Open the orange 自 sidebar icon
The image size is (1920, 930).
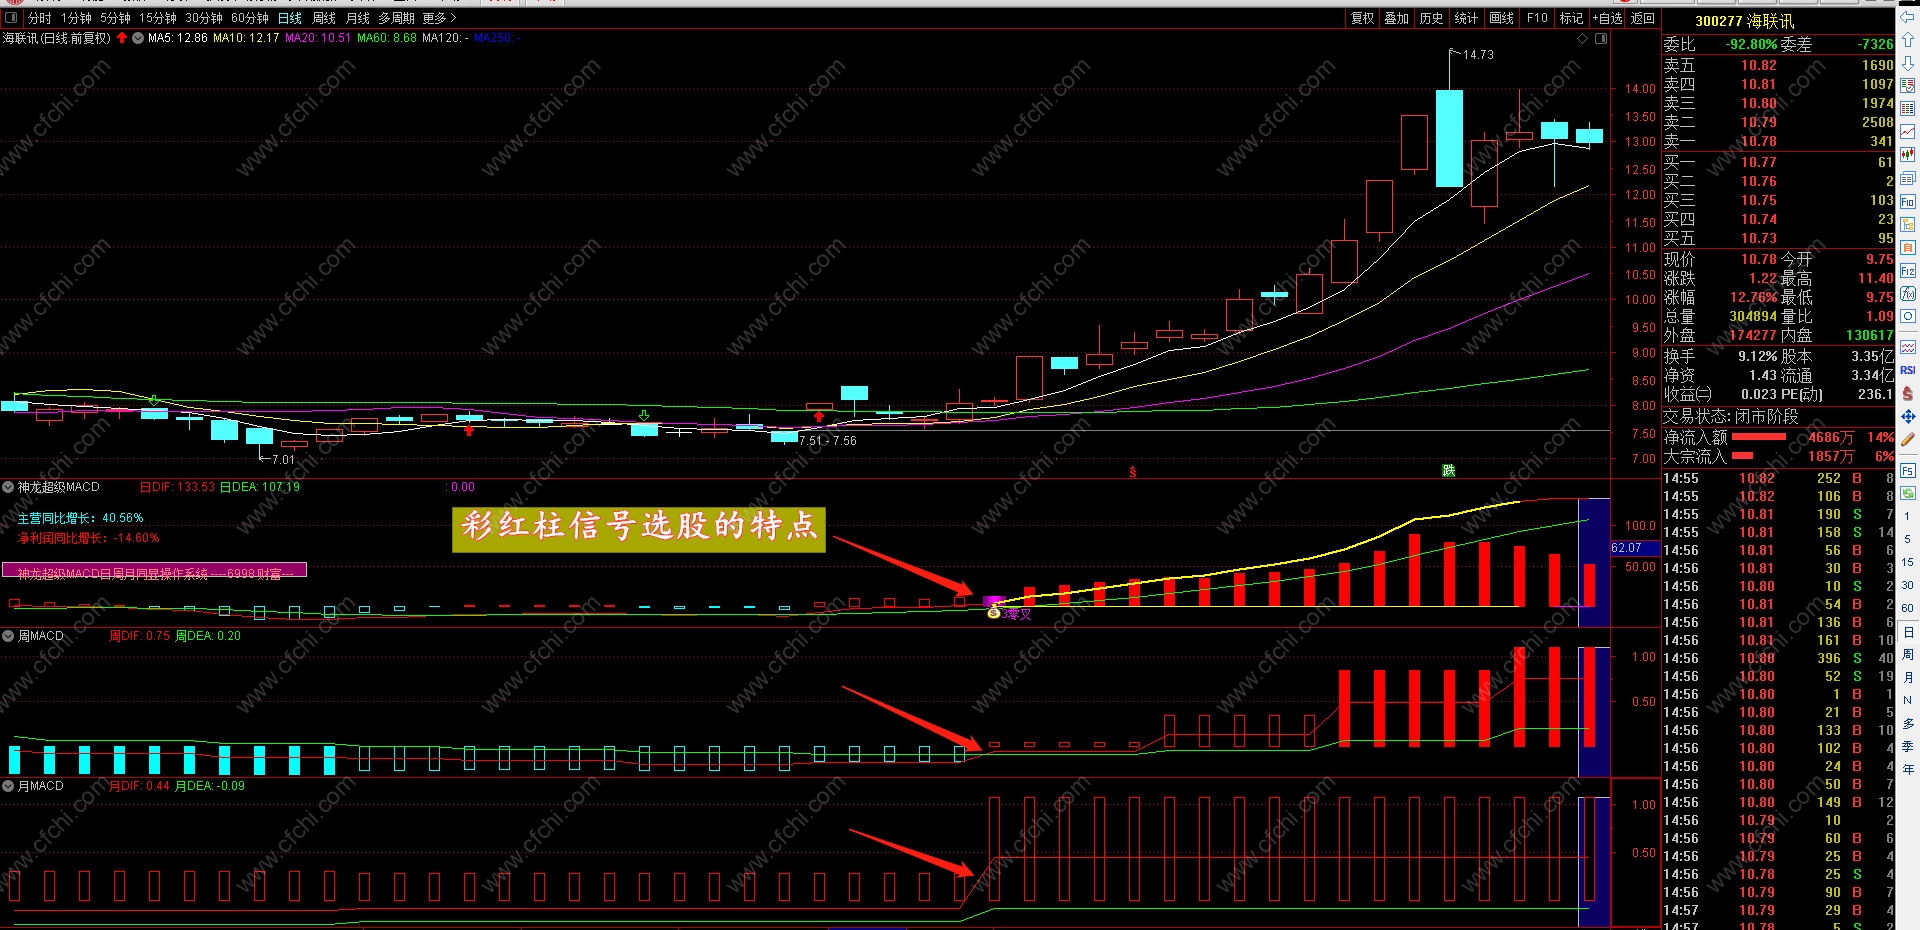click(1908, 248)
